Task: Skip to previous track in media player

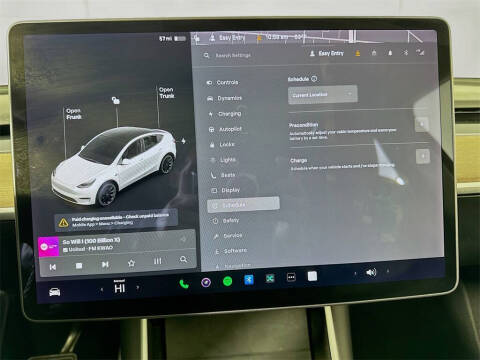Action: point(53,267)
